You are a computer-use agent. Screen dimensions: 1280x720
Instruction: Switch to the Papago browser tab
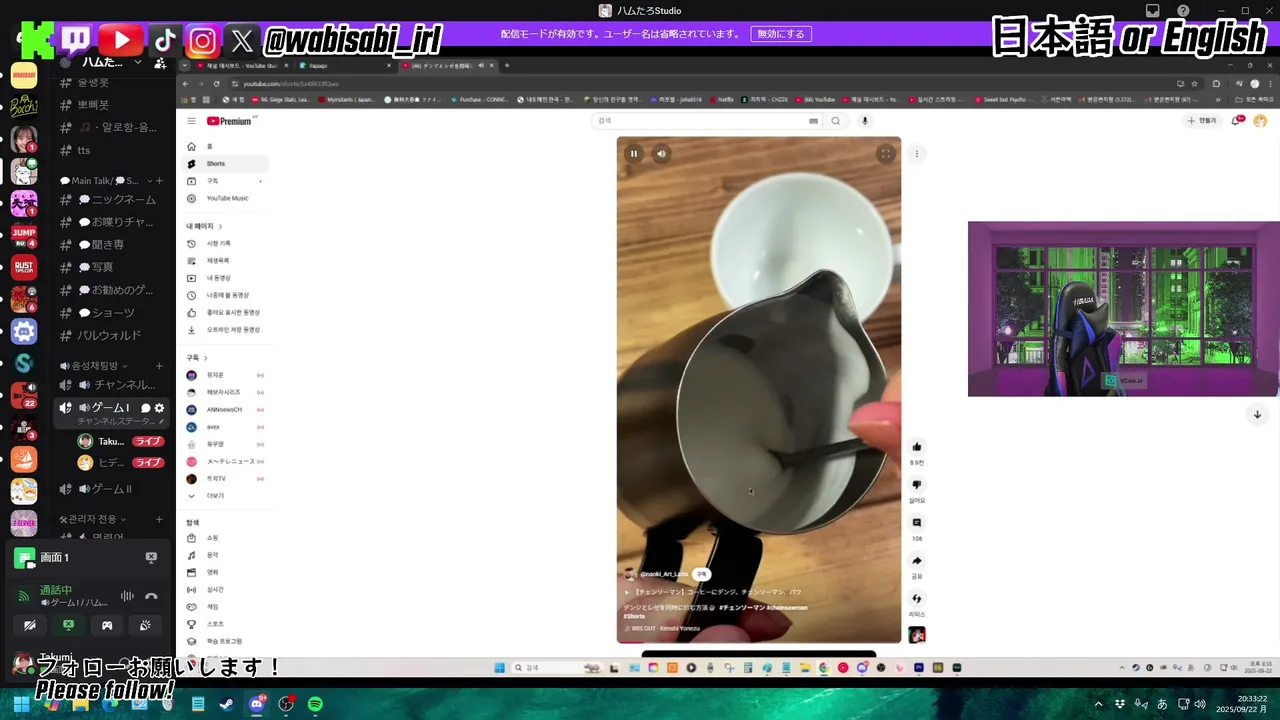(x=345, y=66)
